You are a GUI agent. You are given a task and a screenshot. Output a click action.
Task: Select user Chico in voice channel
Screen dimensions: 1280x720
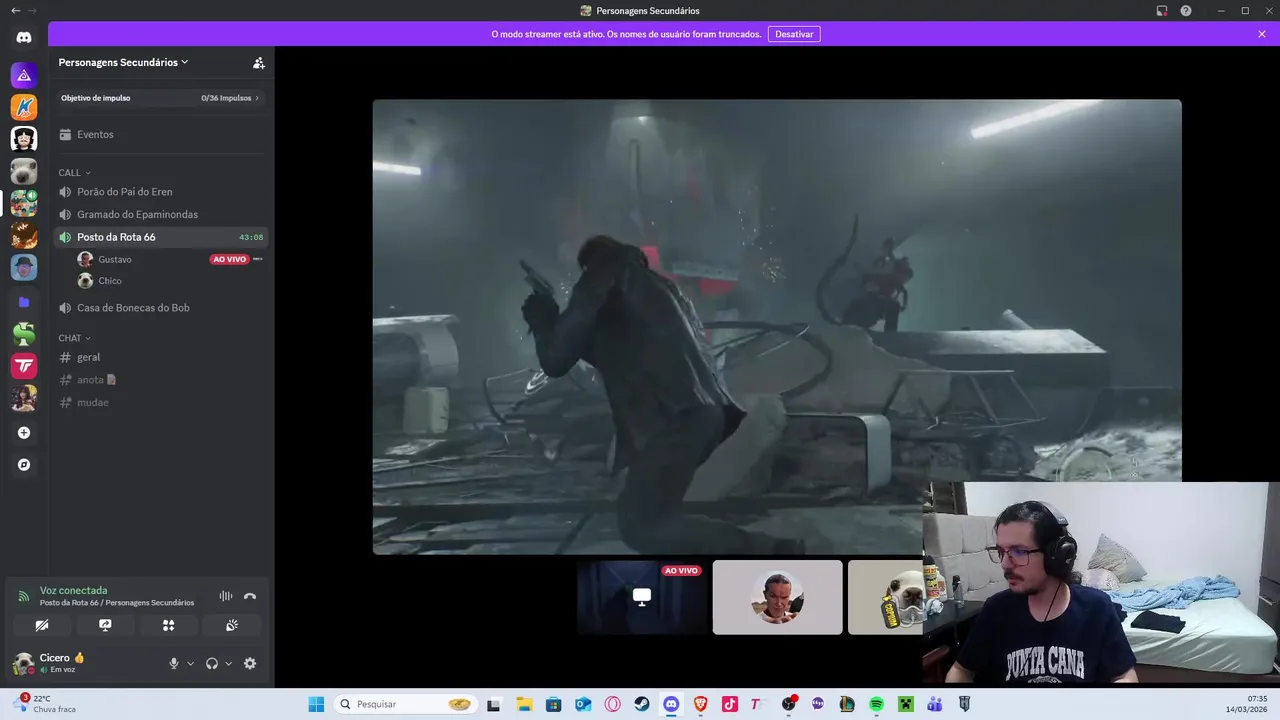[x=109, y=281]
